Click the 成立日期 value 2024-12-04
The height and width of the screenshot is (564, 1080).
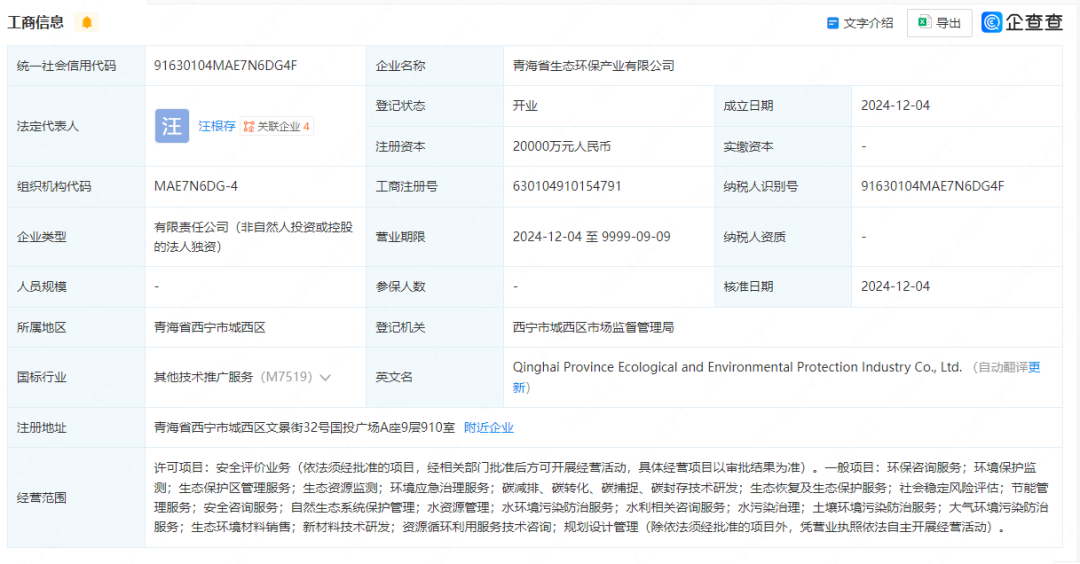[895, 106]
